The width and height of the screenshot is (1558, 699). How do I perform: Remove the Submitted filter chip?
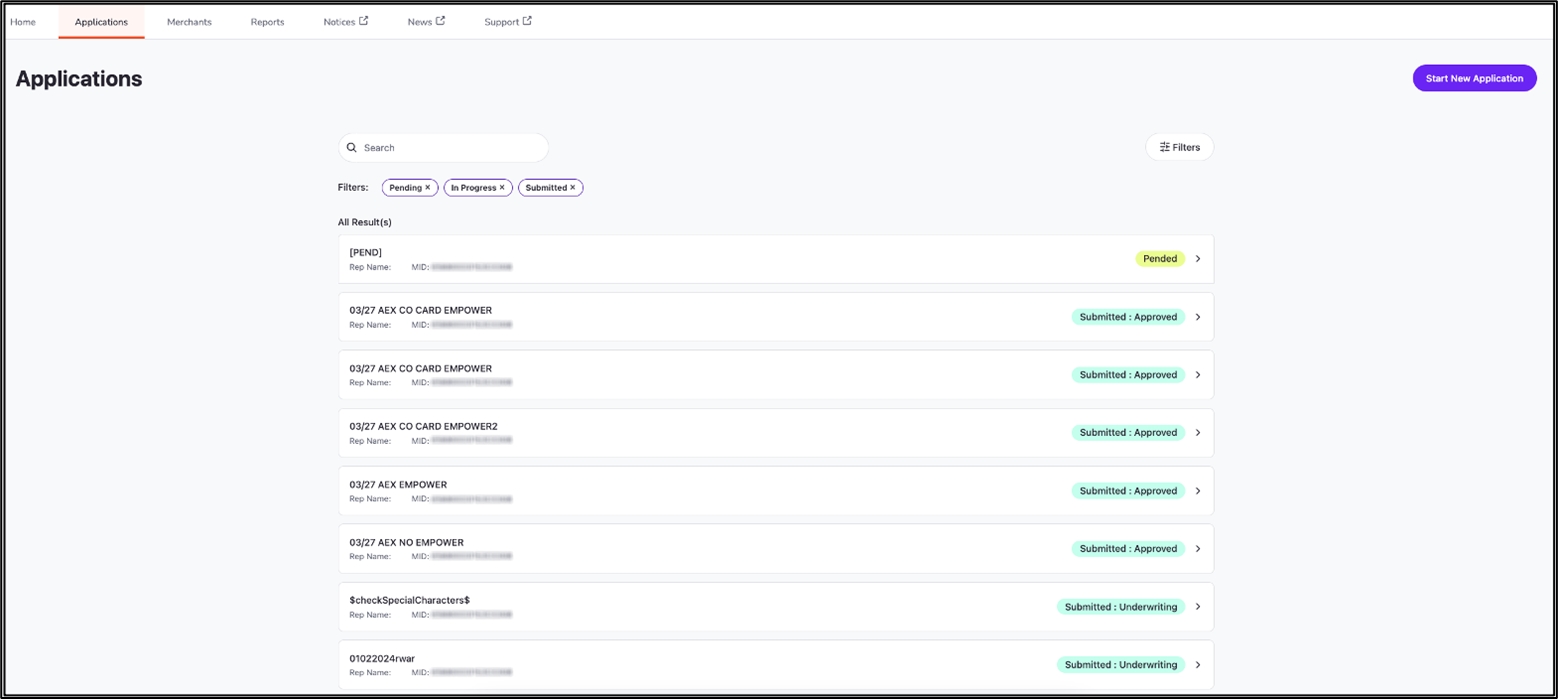tap(573, 188)
